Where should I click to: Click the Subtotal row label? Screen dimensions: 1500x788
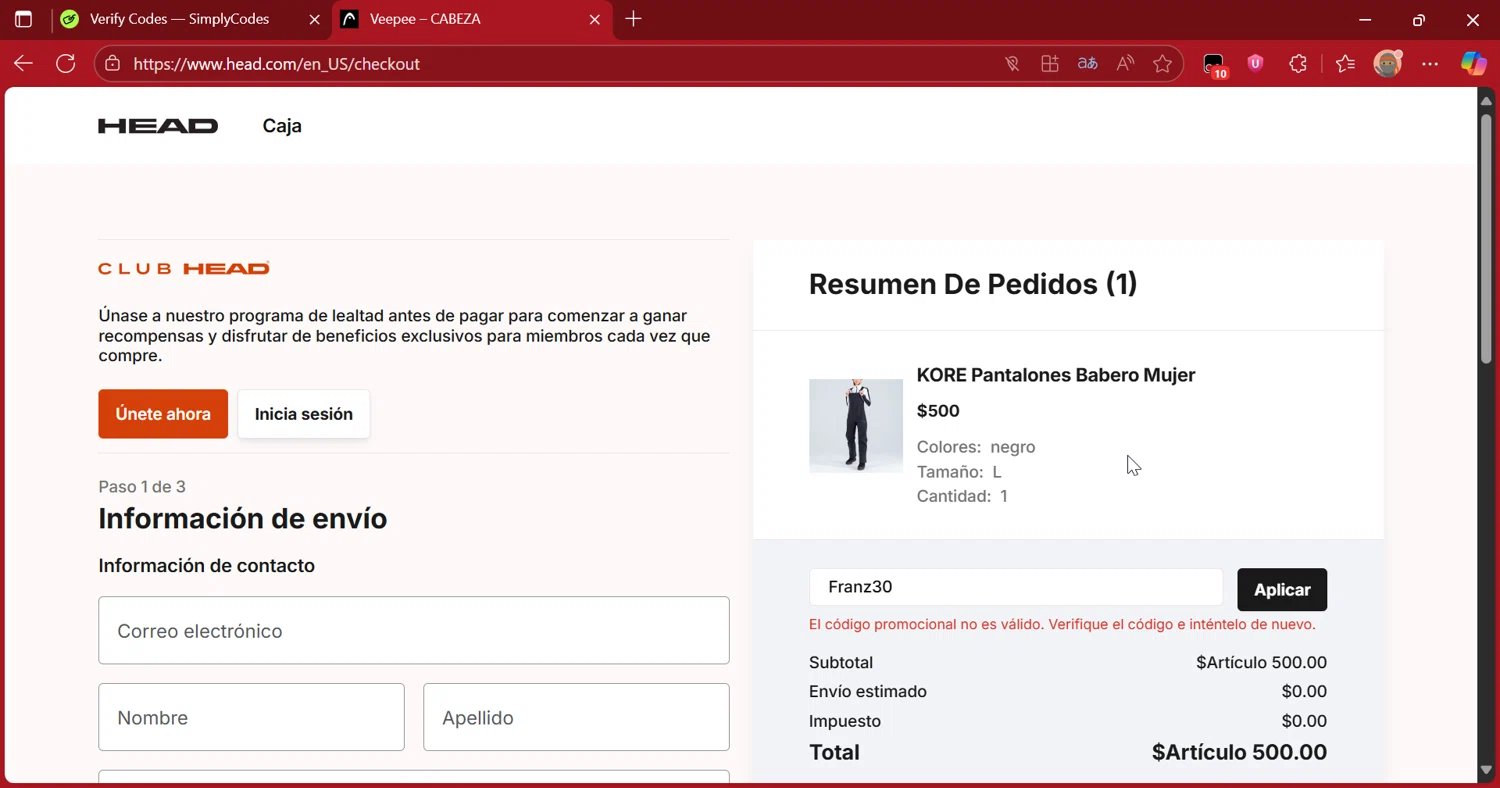point(841,662)
